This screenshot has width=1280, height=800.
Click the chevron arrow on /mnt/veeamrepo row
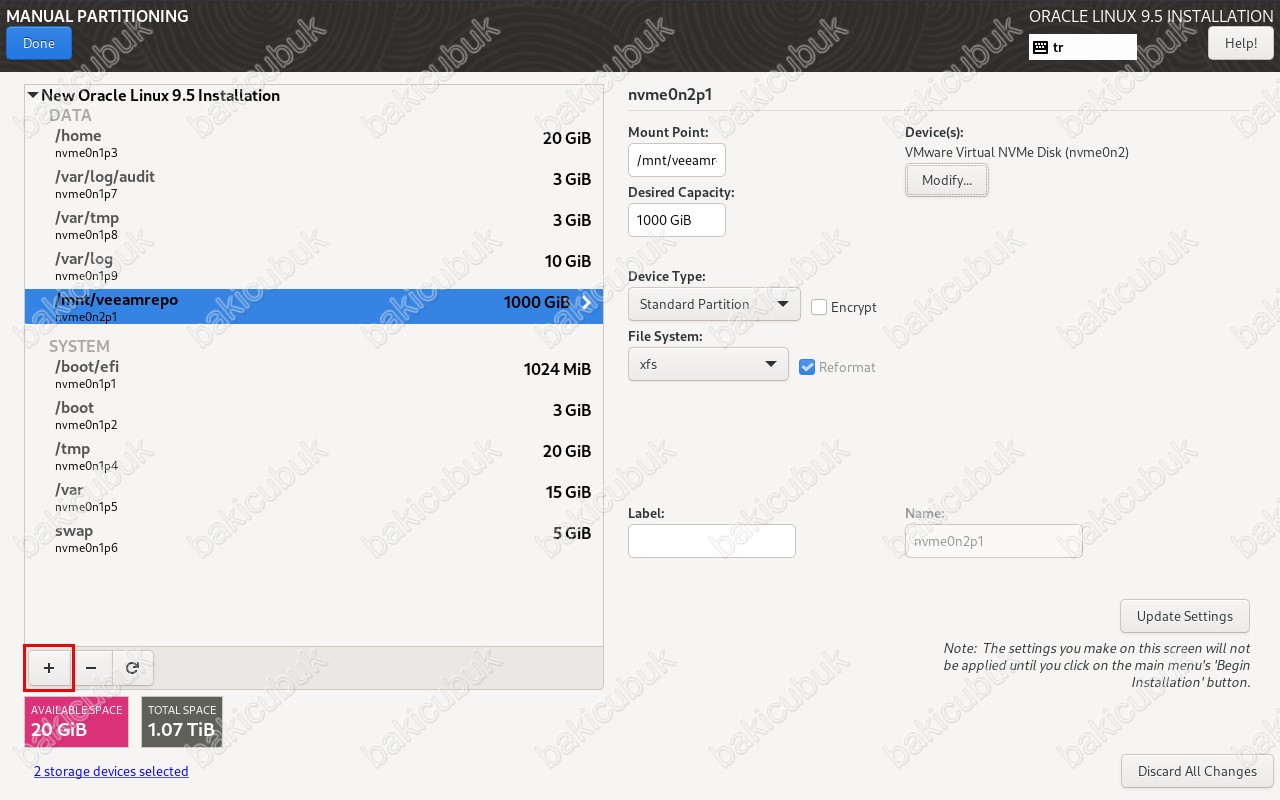(586, 303)
